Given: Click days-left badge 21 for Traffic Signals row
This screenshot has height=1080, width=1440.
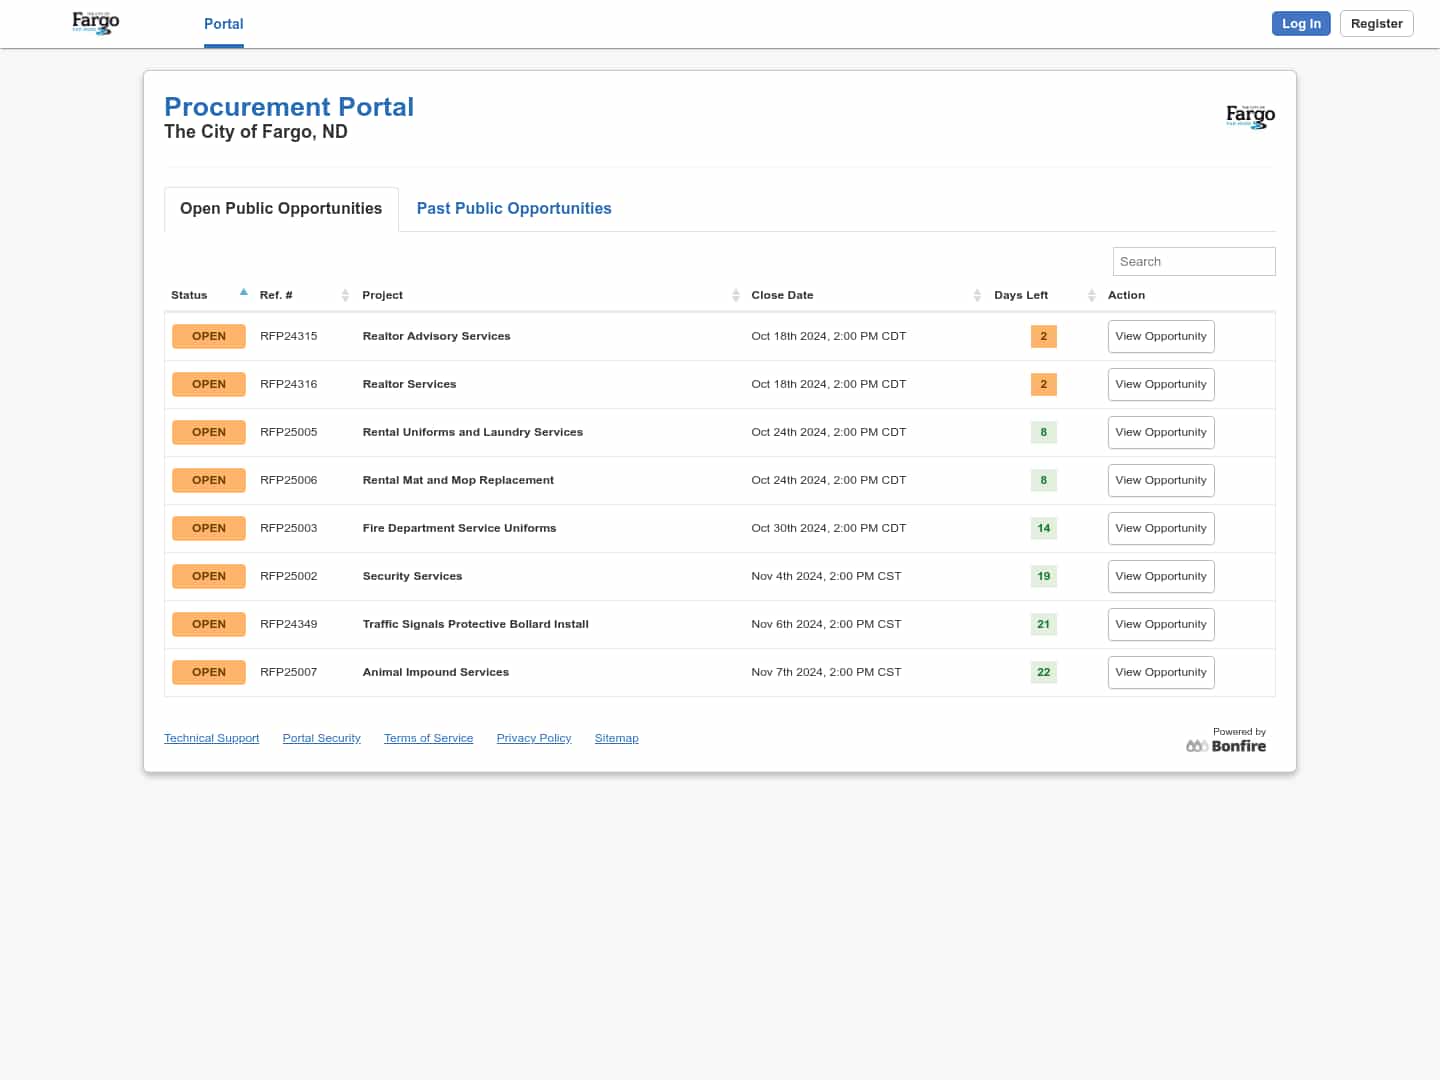Looking at the screenshot, I should [x=1044, y=625].
